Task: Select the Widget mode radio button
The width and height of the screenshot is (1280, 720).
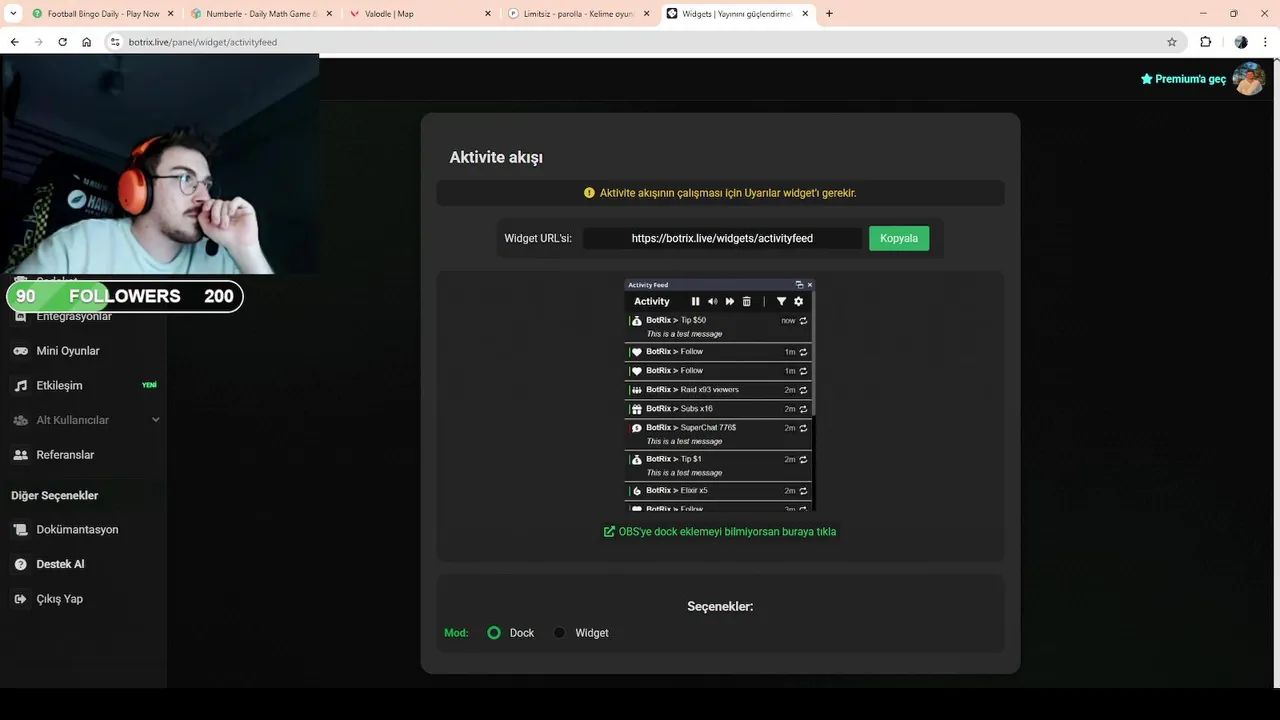Action: [559, 633]
